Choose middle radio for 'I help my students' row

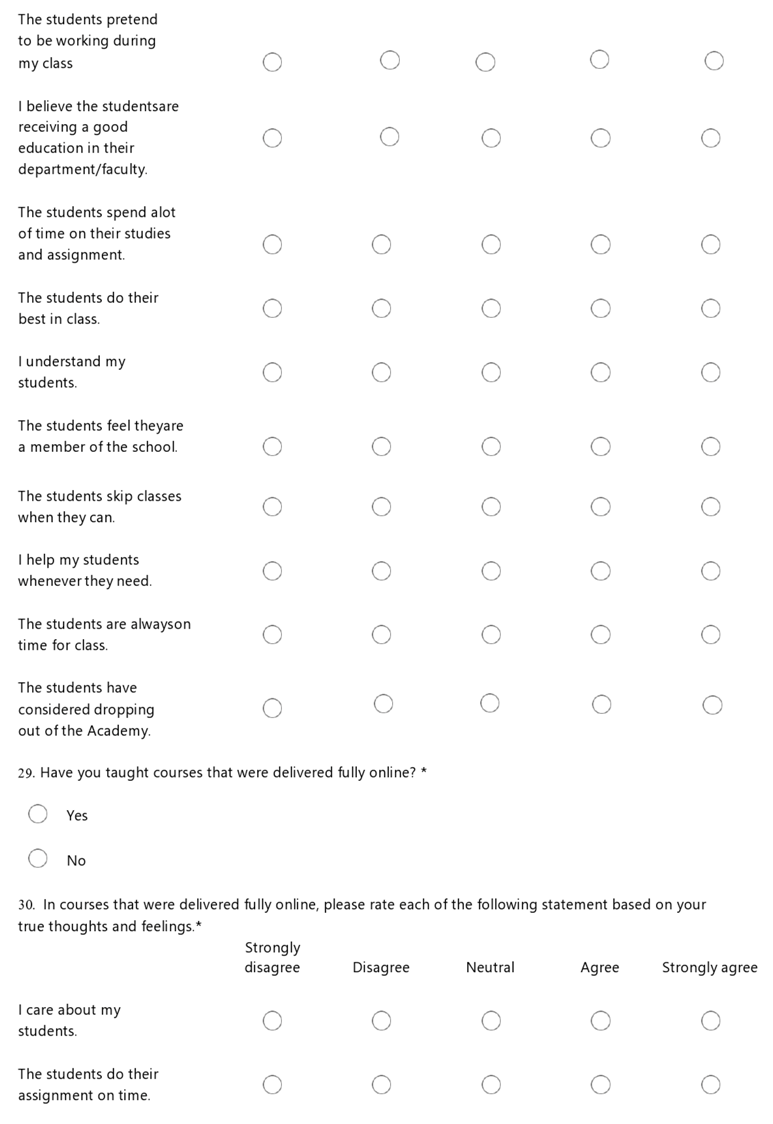(x=491, y=570)
